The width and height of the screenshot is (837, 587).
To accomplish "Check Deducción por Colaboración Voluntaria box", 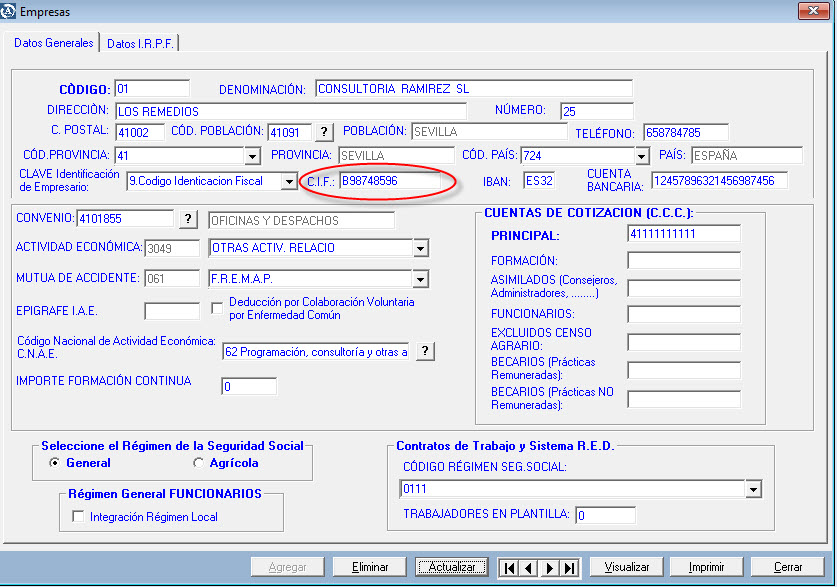I will point(217,308).
